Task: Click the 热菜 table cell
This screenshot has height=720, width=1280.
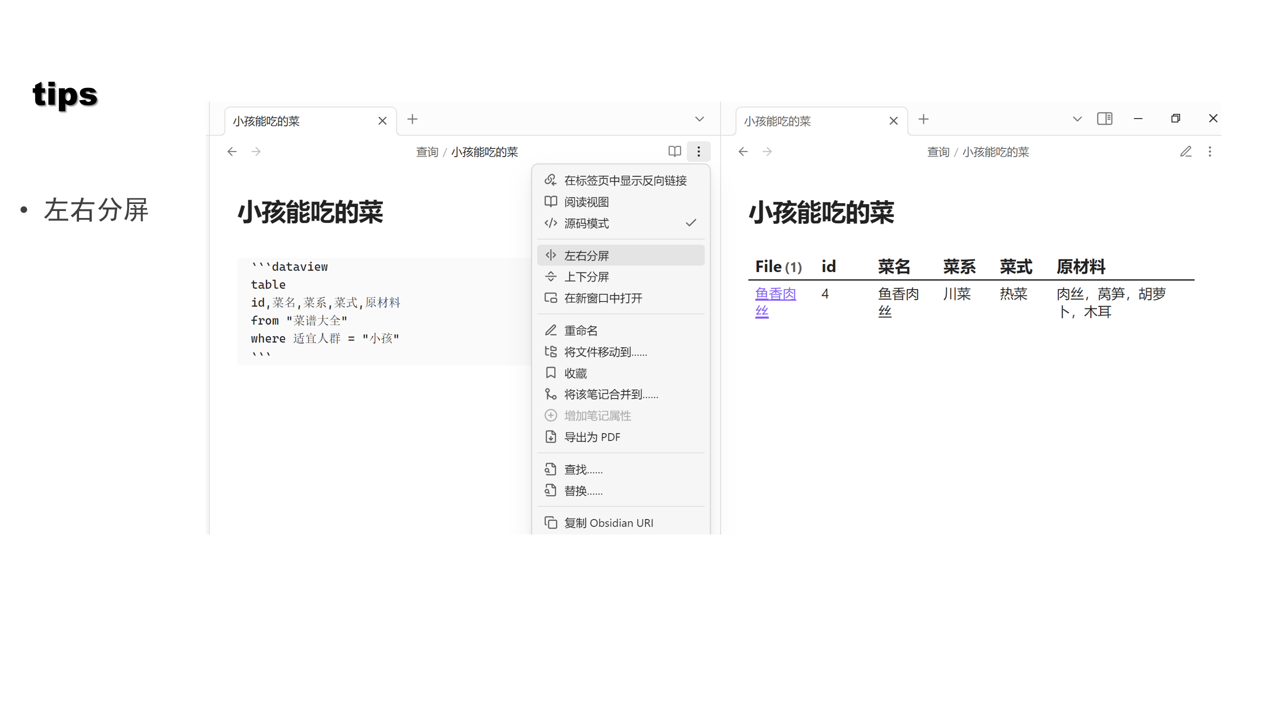Action: coord(1014,294)
